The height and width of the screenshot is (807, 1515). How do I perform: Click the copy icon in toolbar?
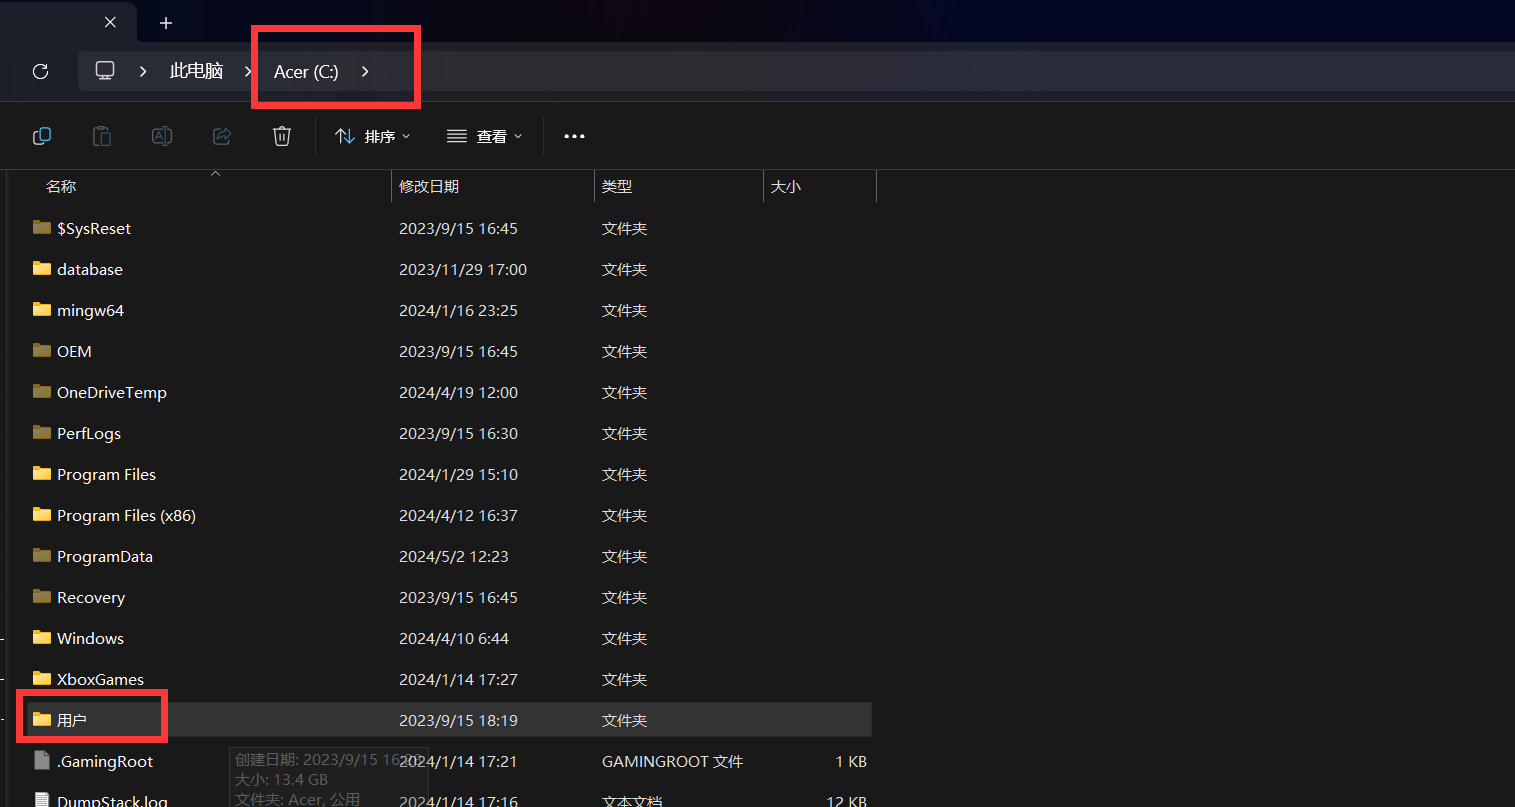tap(42, 136)
